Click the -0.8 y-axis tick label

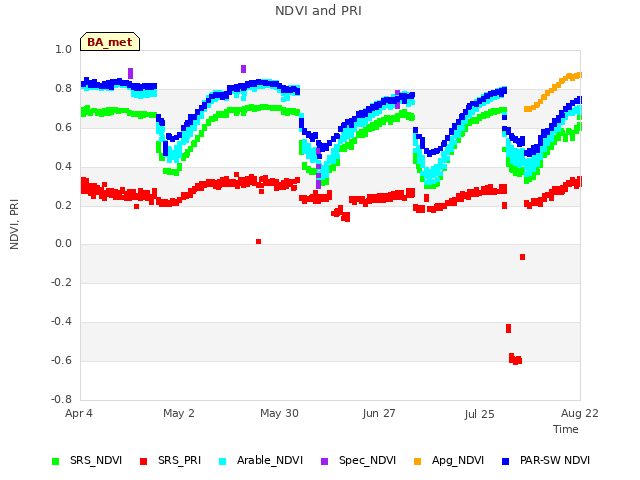[x=61, y=399]
